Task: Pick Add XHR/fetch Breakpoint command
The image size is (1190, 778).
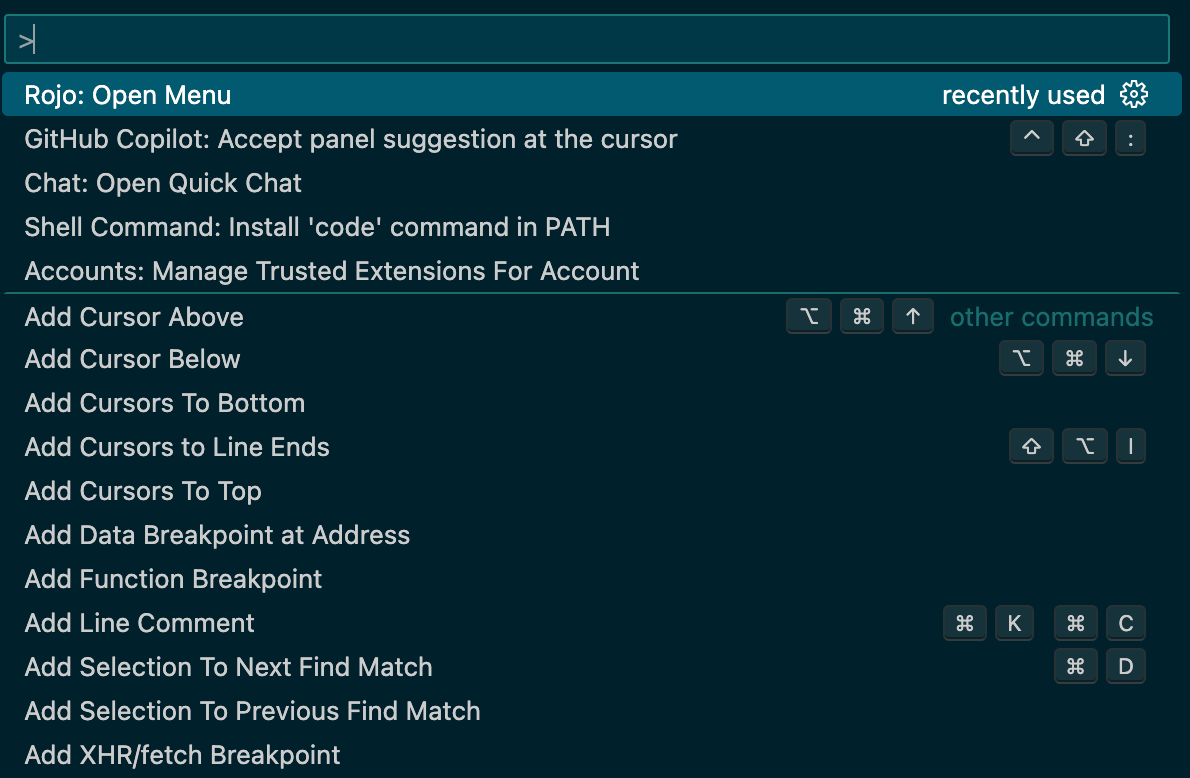Action: click(183, 755)
